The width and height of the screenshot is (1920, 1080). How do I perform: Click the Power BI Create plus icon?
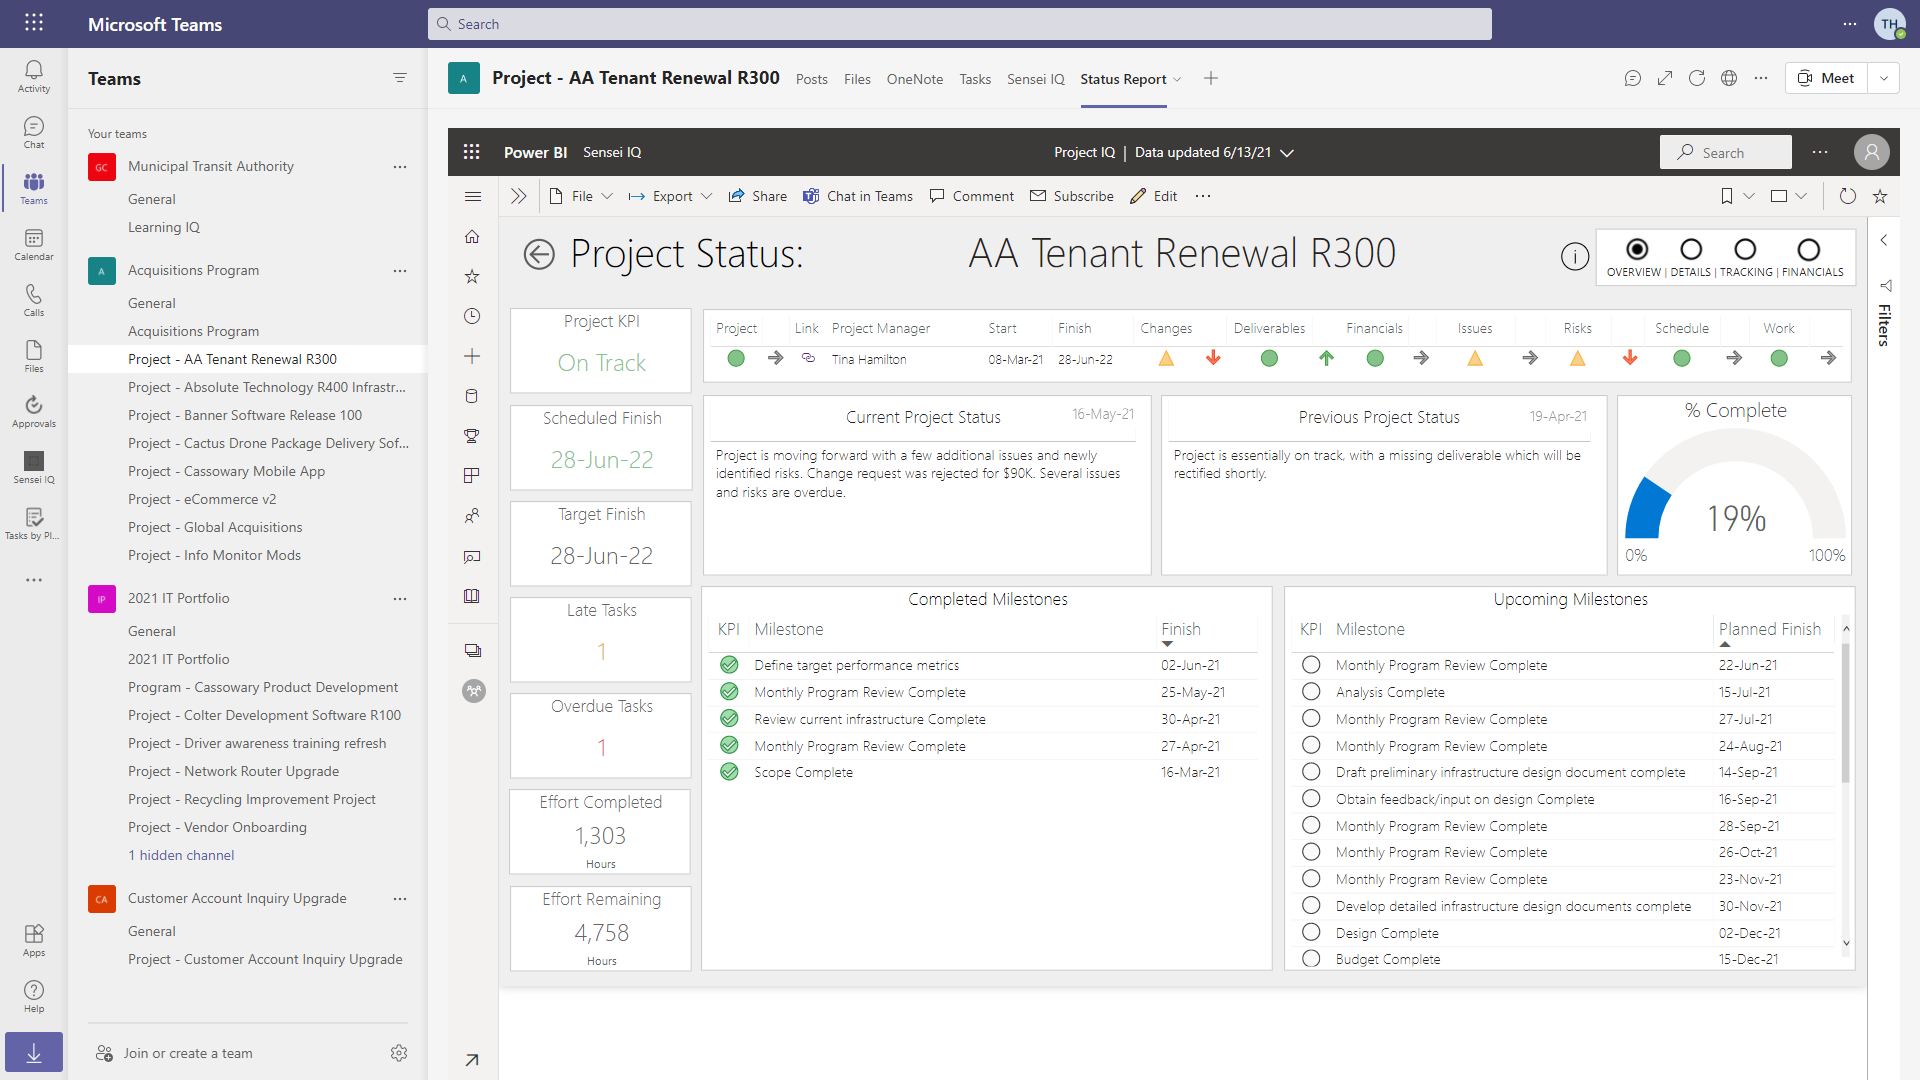(x=472, y=357)
